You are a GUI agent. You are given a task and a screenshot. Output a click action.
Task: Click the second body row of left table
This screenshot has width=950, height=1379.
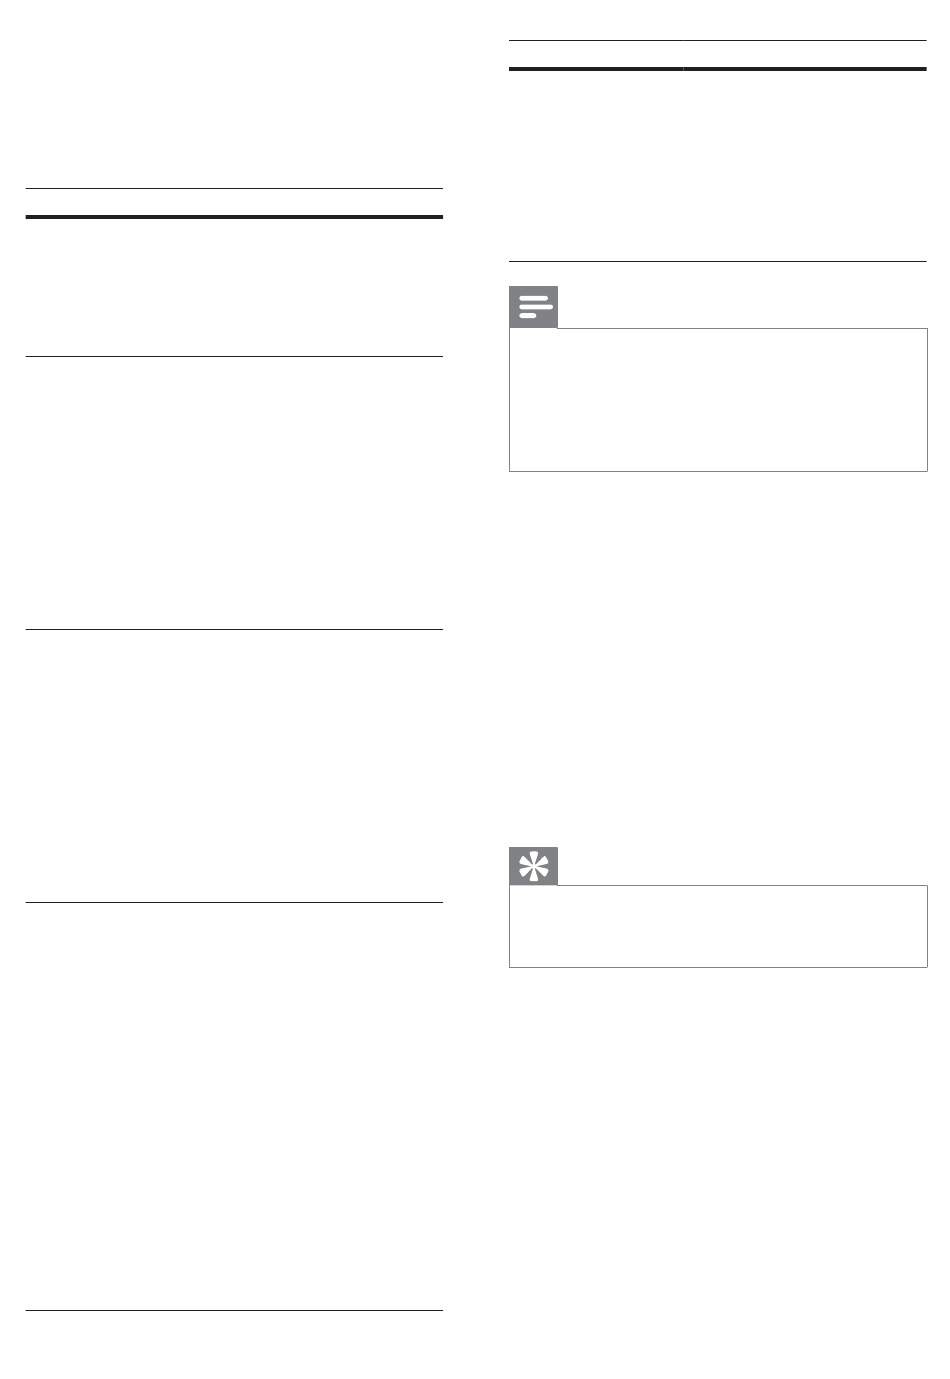point(234,492)
